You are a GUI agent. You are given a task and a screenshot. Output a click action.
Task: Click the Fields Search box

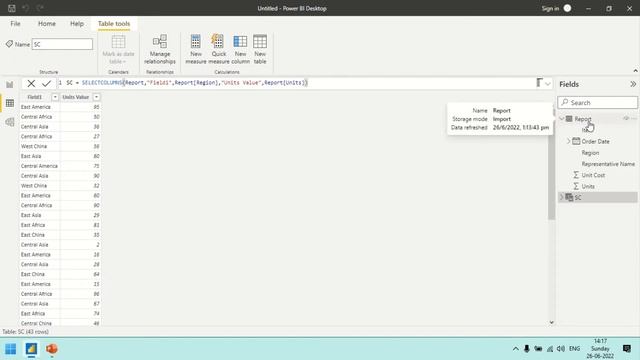click(x=598, y=102)
